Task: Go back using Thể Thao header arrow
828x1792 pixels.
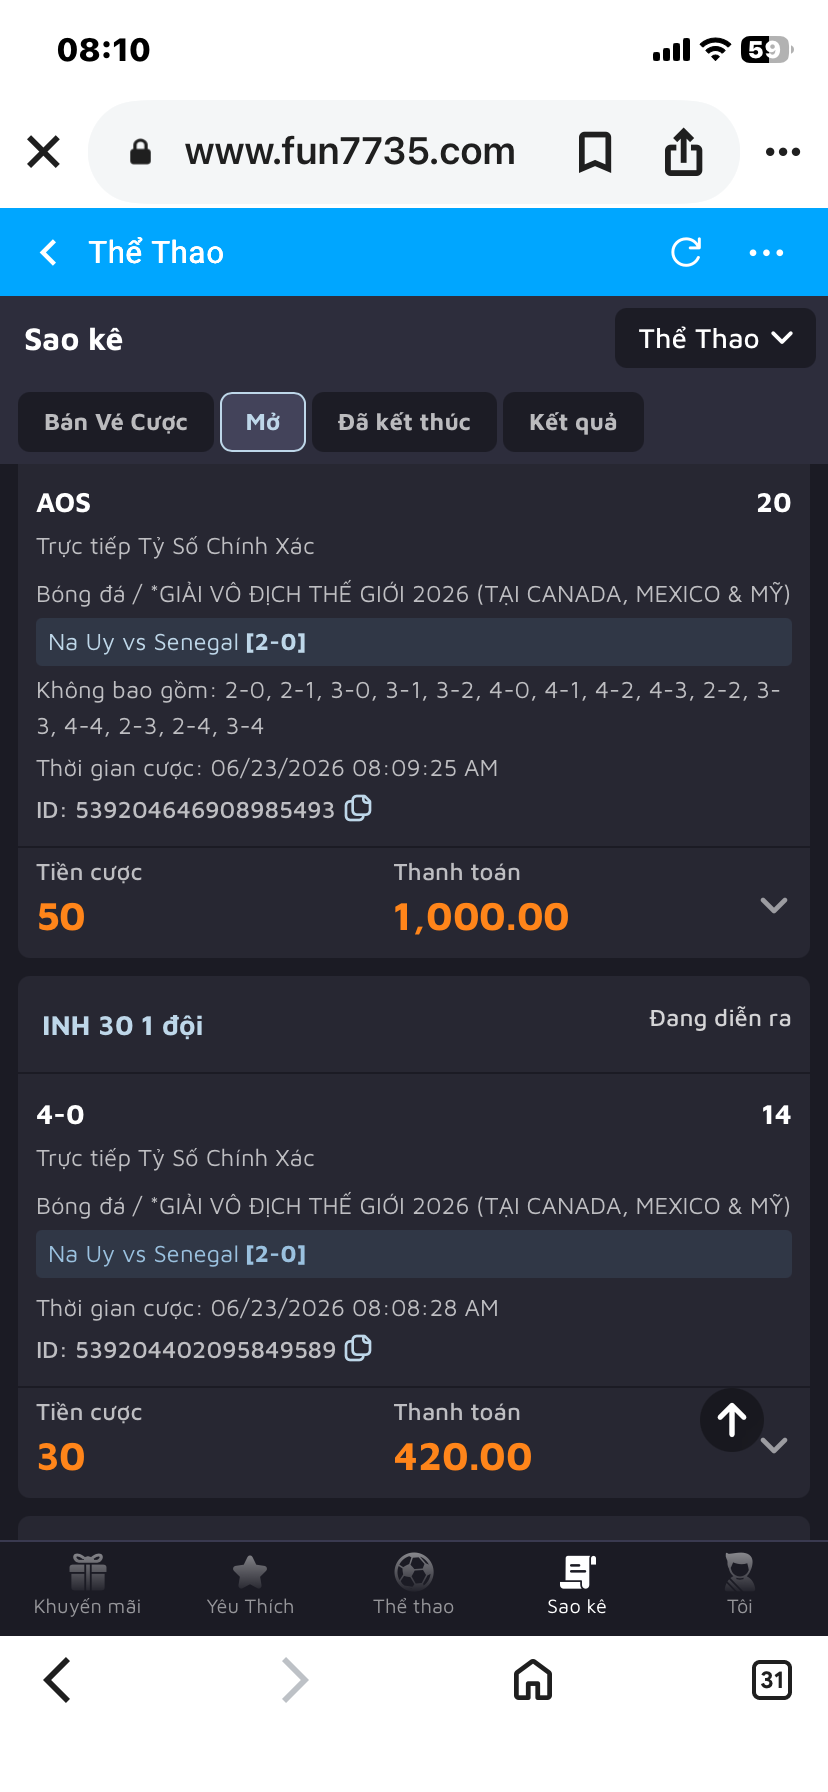Action: coord(48,252)
